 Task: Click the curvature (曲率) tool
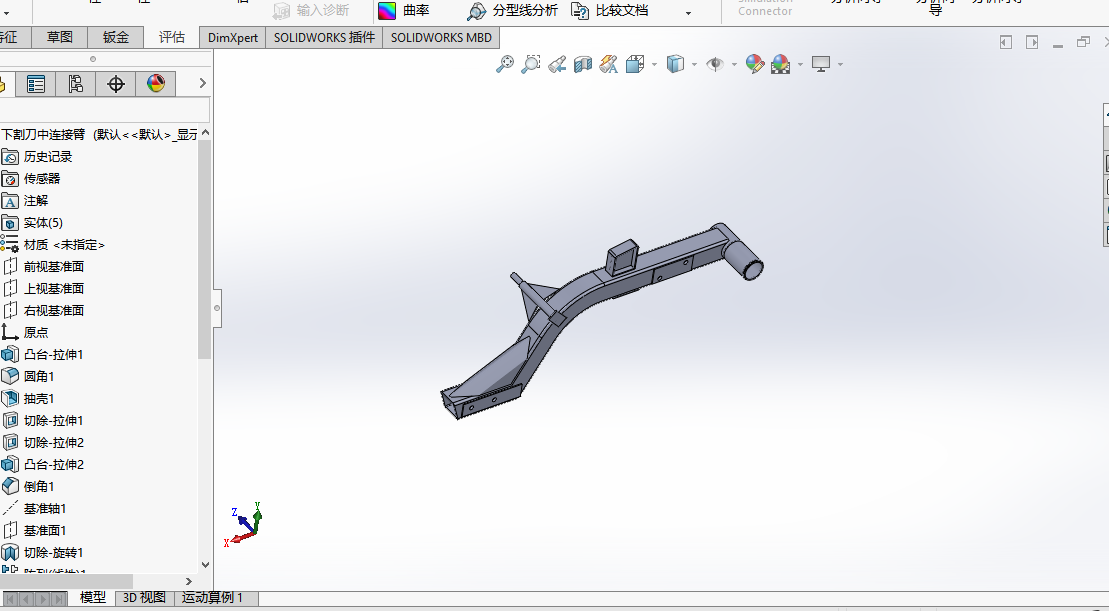point(404,11)
